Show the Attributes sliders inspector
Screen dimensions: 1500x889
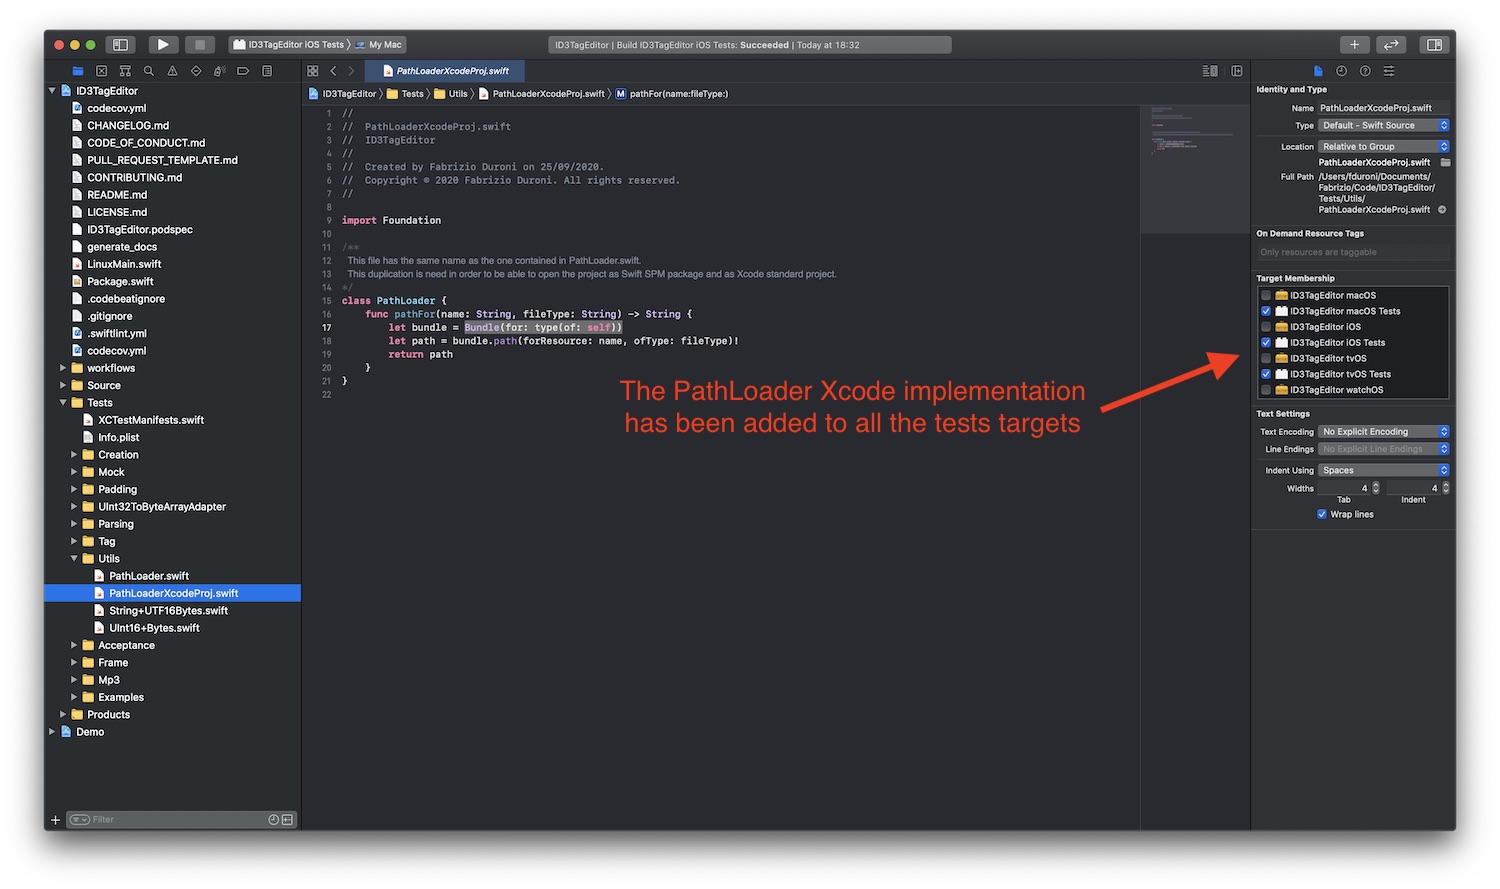click(1389, 71)
